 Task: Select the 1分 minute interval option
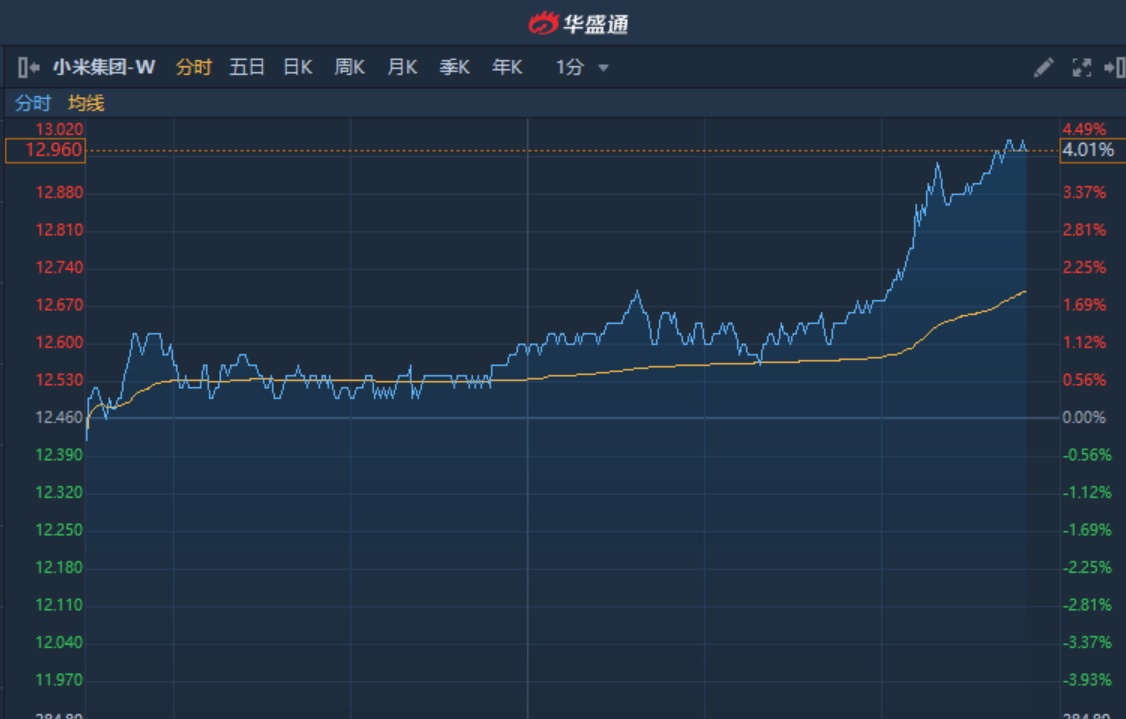click(569, 68)
